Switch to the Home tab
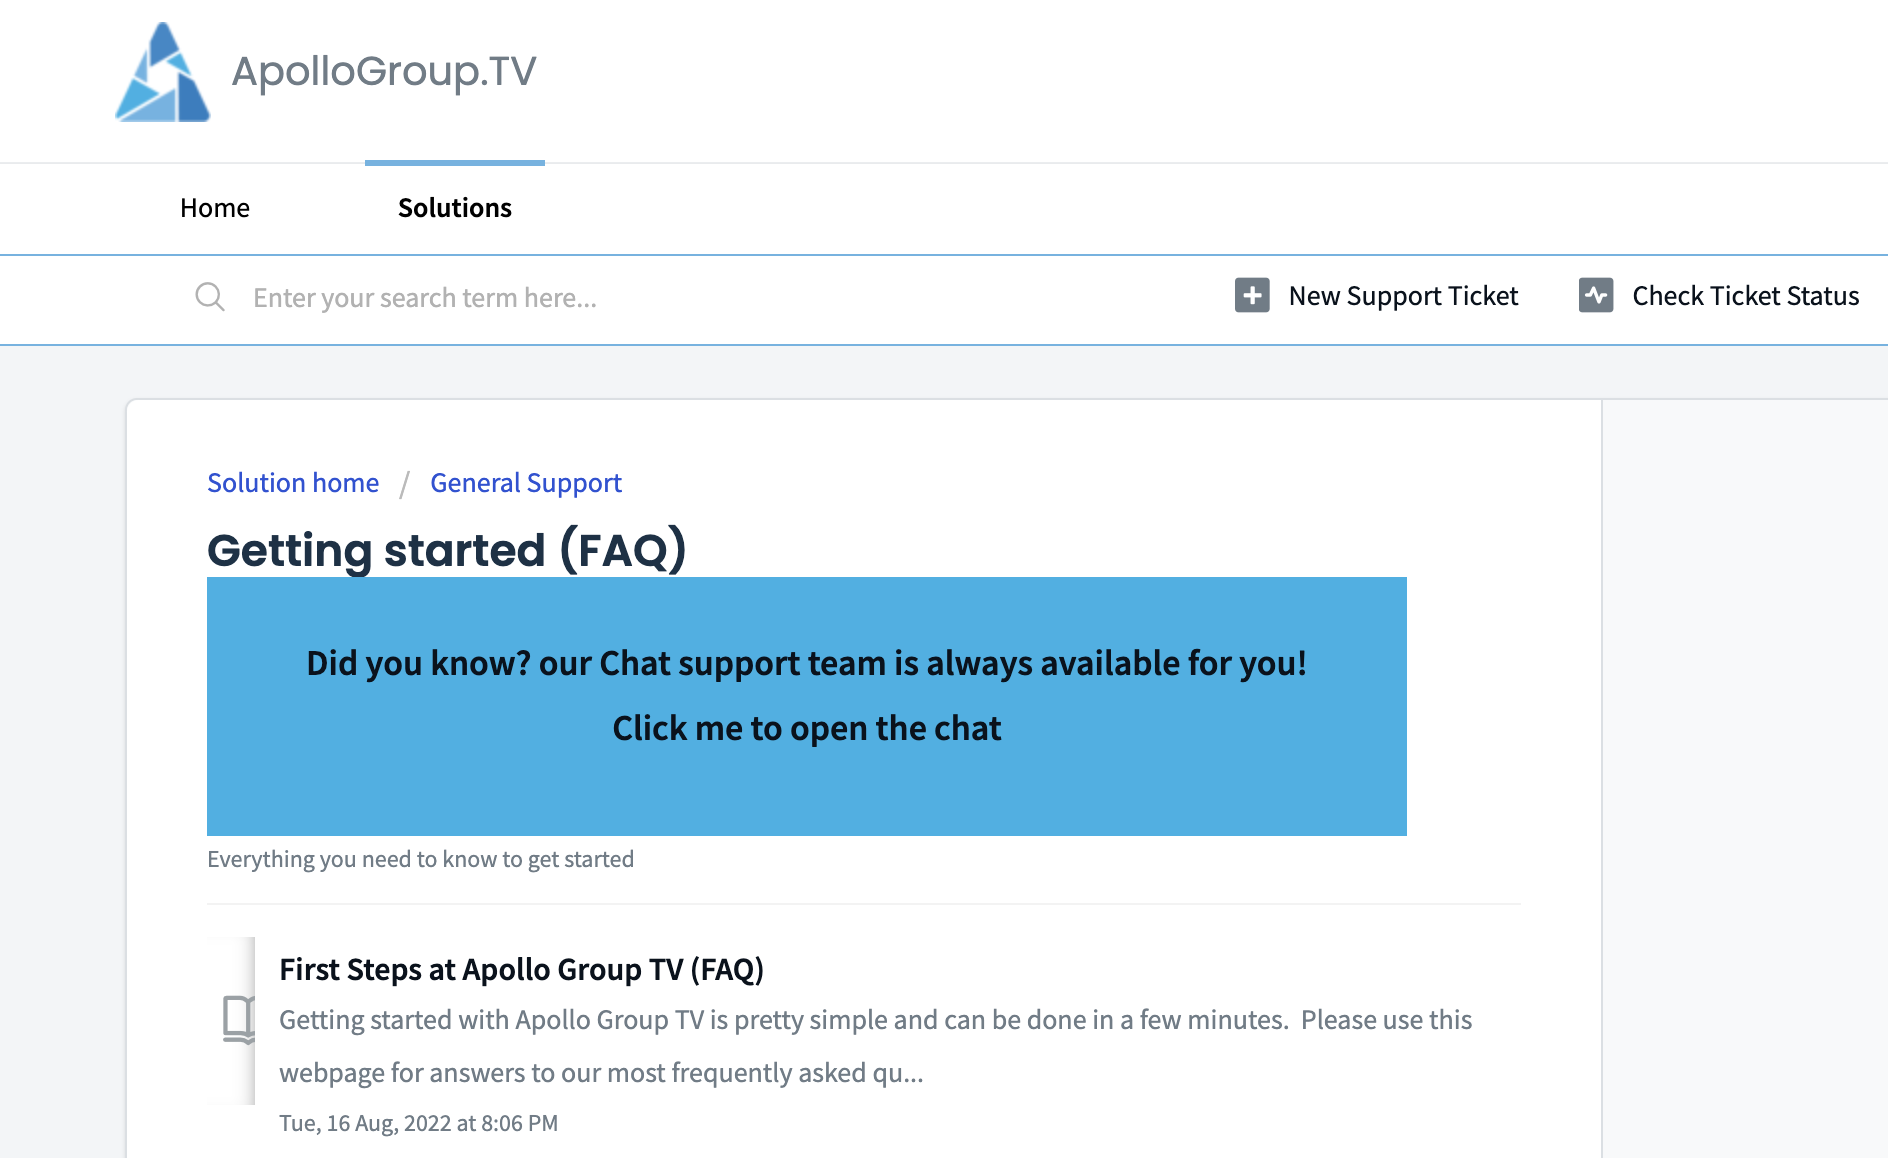Image resolution: width=1888 pixels, height=1158 pixels. (x=214, y=208)
